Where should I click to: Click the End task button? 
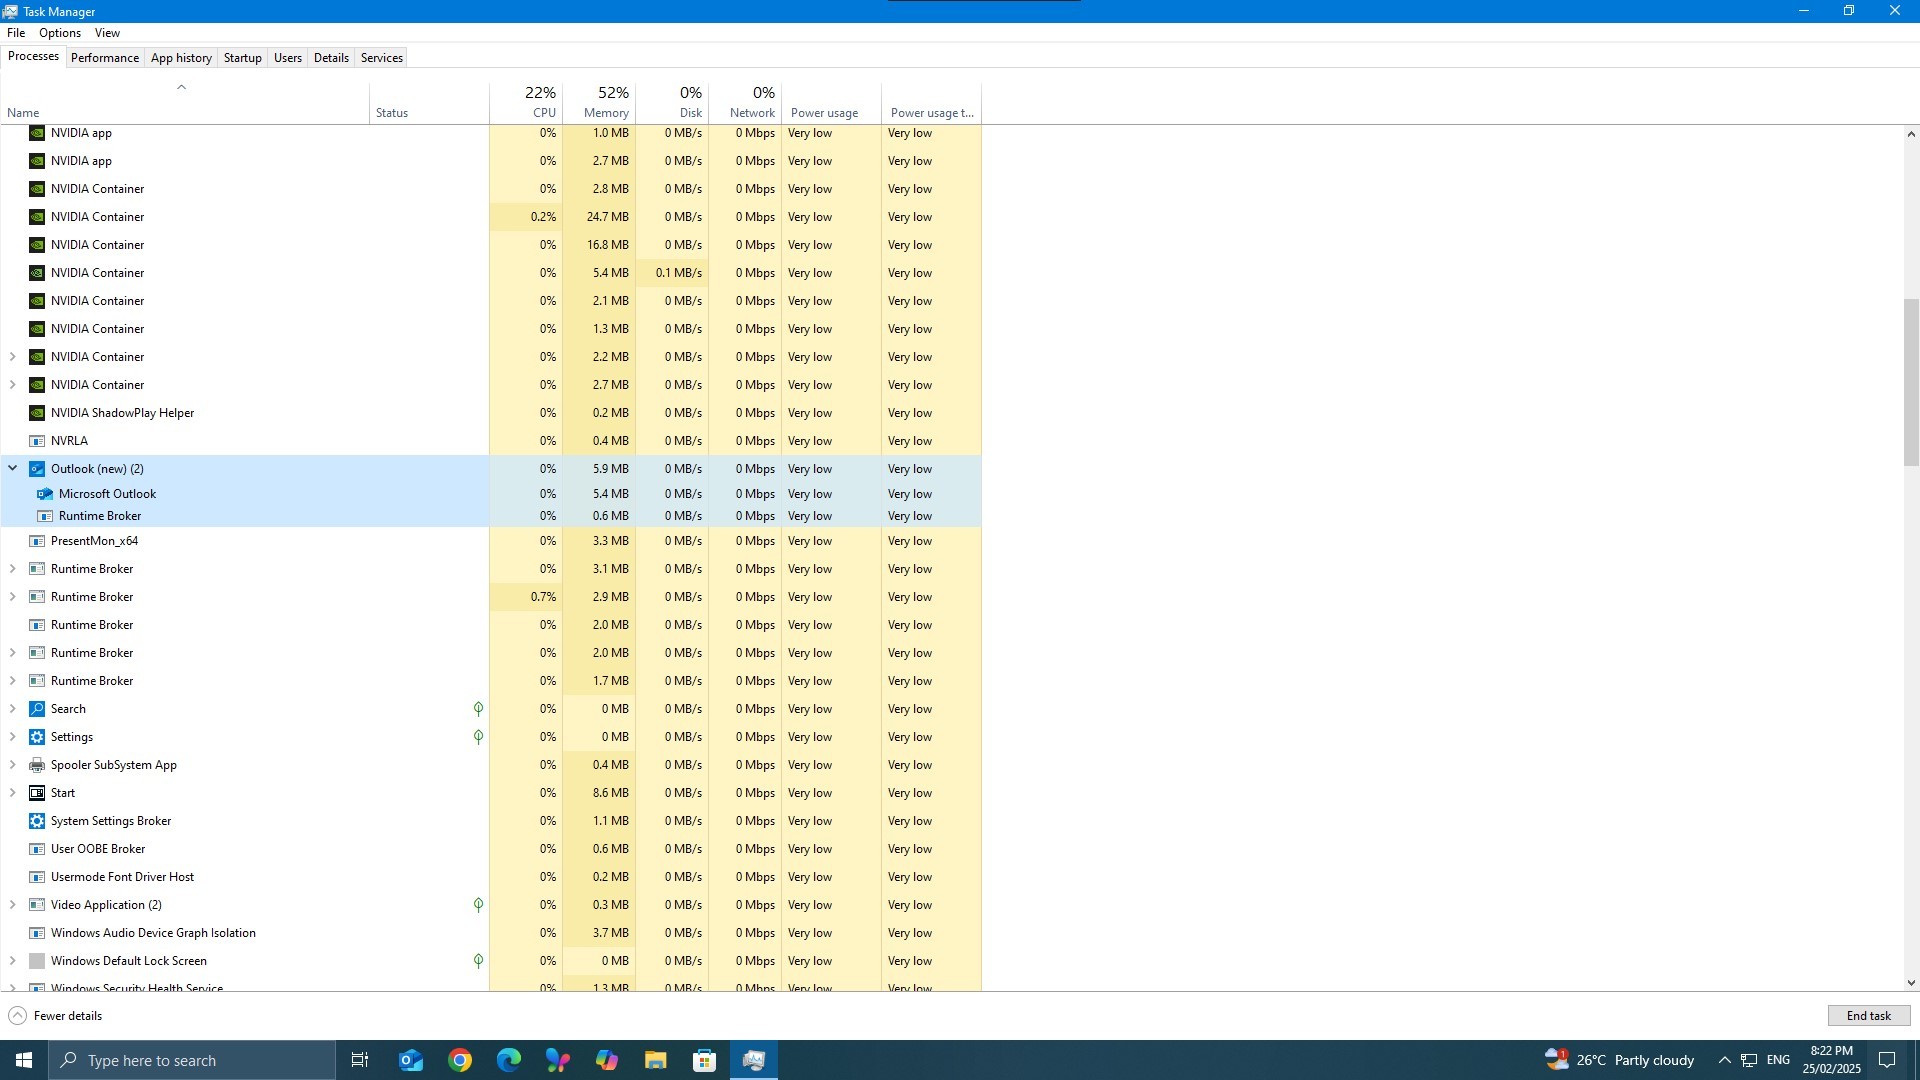tap(1868, 1014)
